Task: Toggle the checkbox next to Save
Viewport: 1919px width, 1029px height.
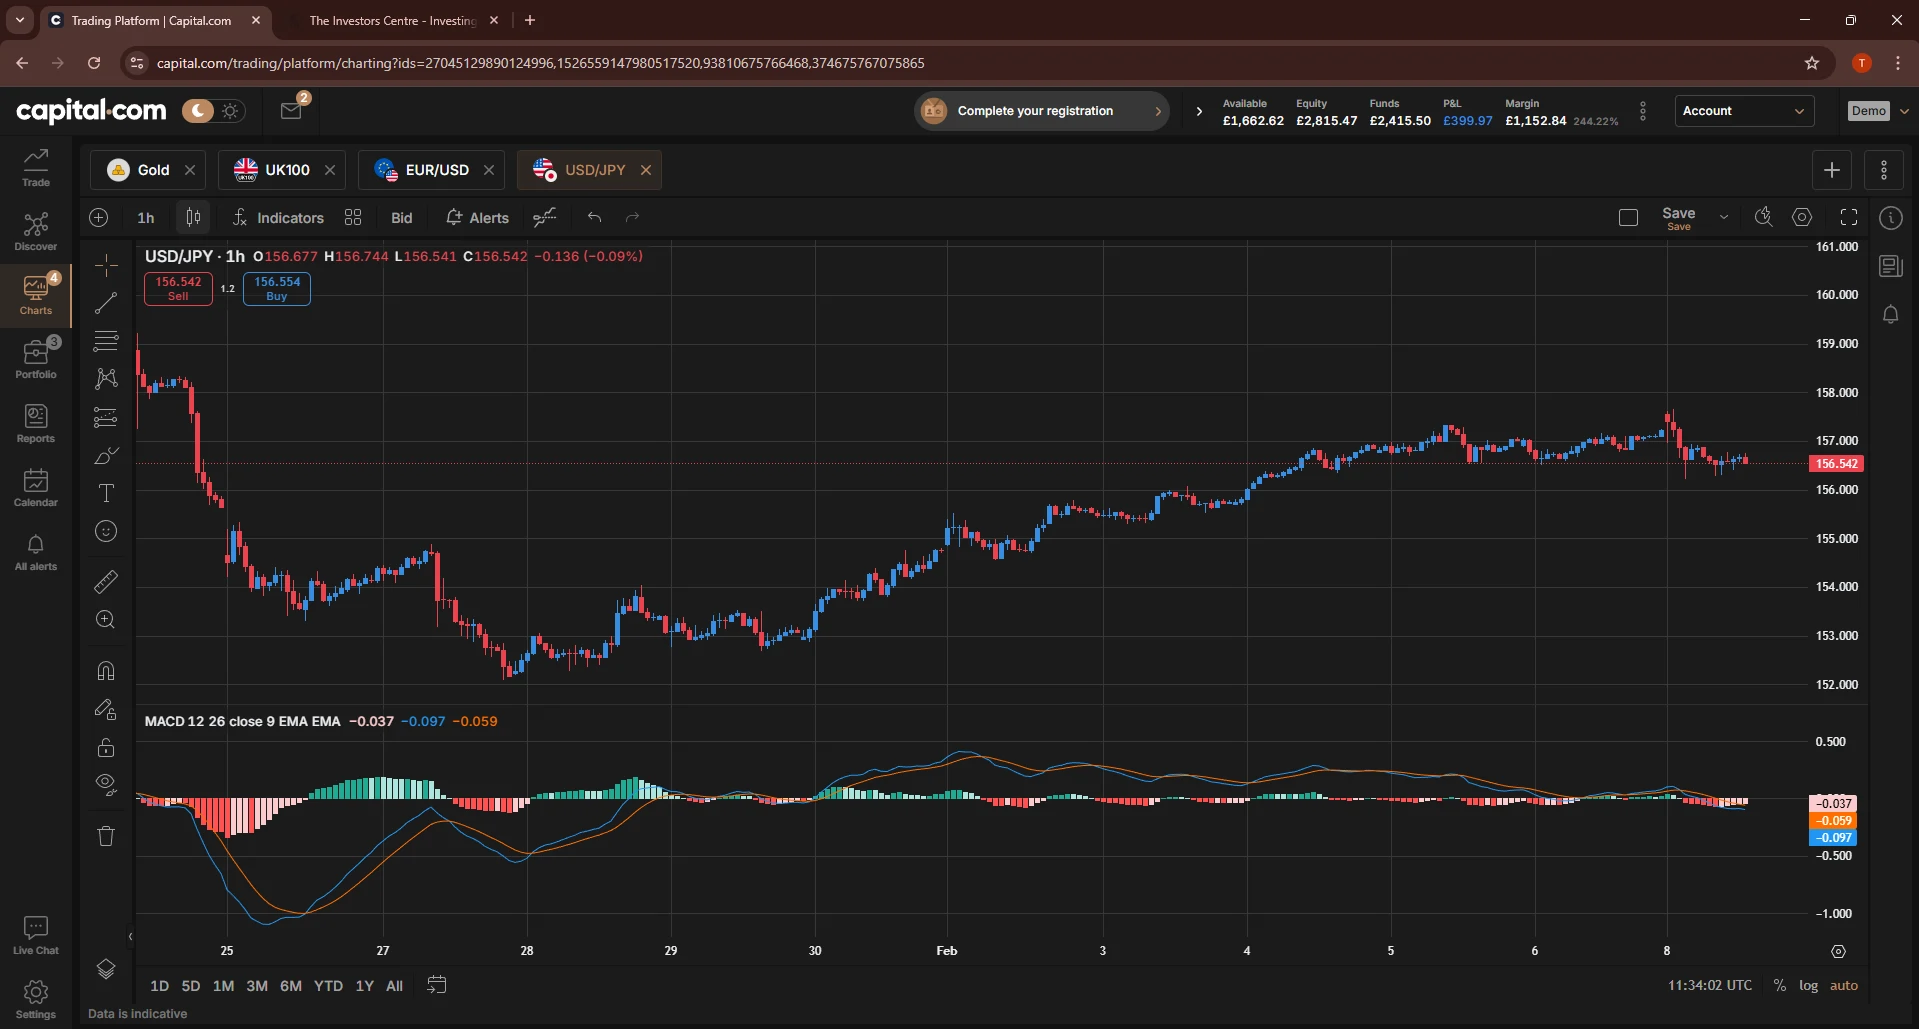Action: [x=1628, y=217]
